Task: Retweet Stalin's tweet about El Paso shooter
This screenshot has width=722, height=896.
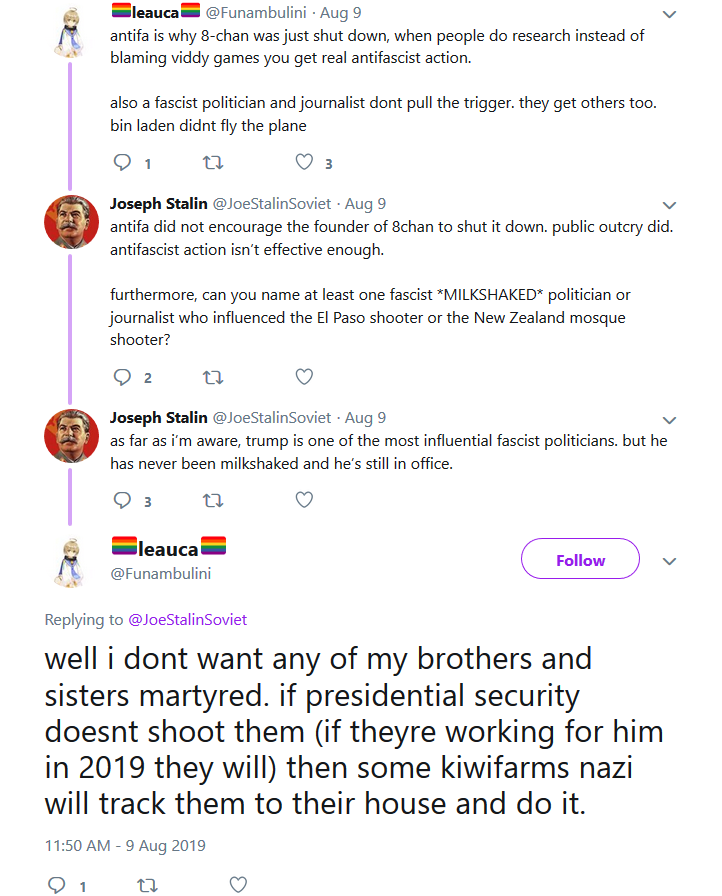Action: [213, 377]
